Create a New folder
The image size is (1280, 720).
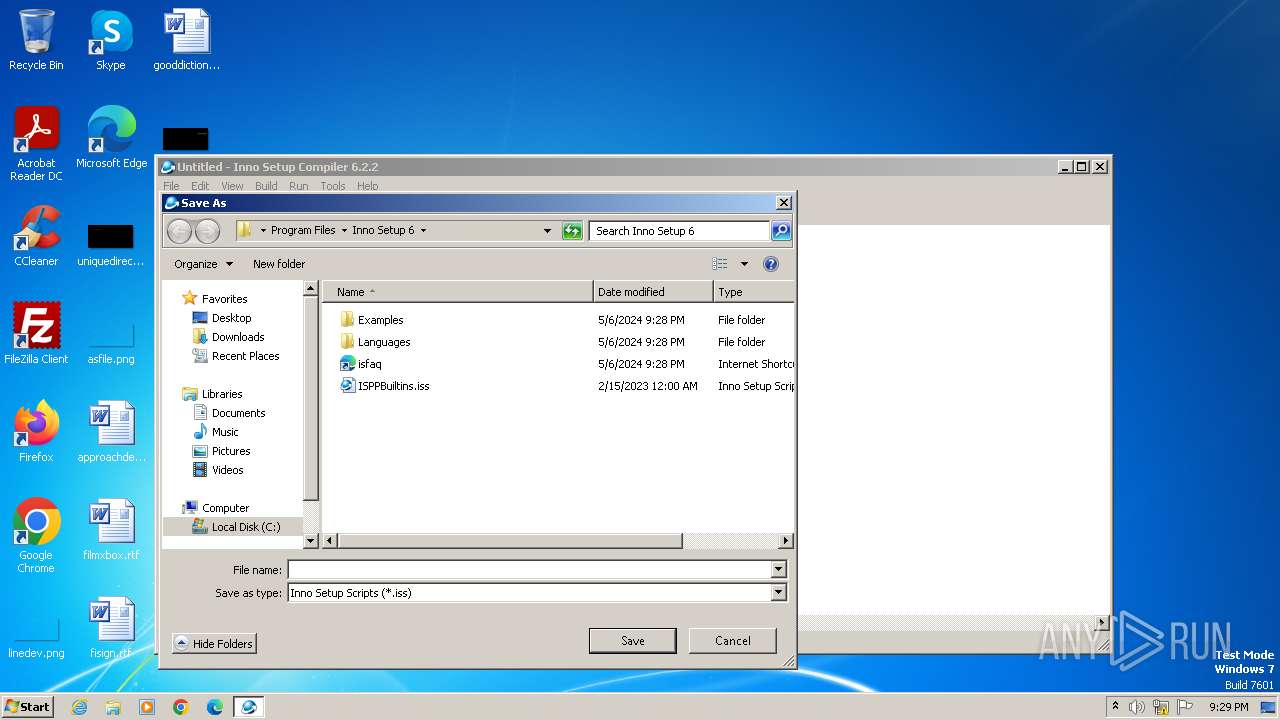pyautogui.click(x=279, y=264)
